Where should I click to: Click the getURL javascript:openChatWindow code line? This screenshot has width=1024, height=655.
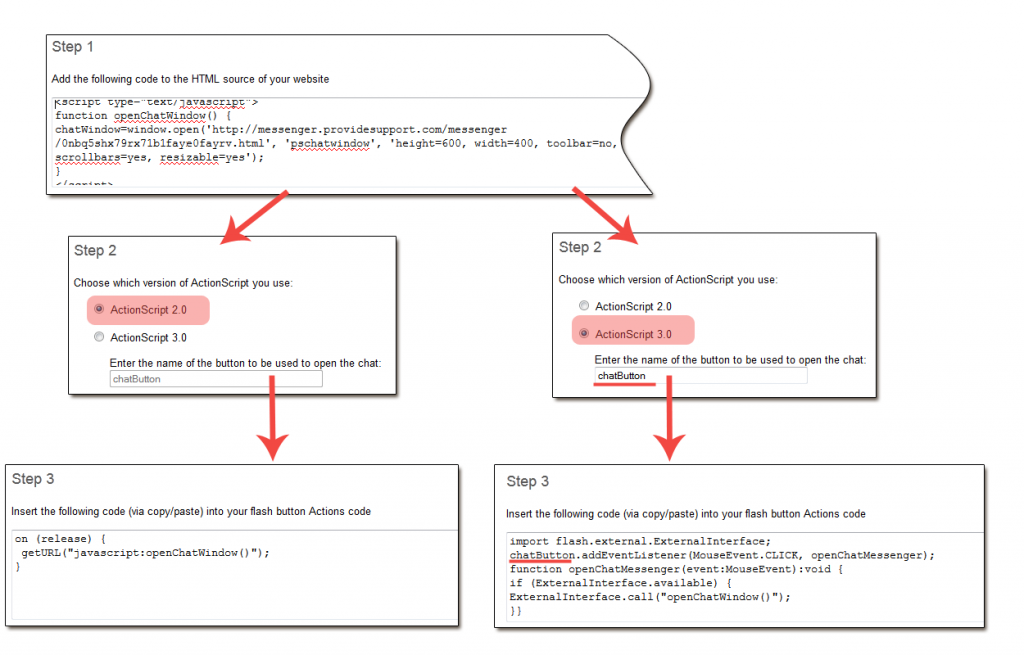(x=145, y=552)
